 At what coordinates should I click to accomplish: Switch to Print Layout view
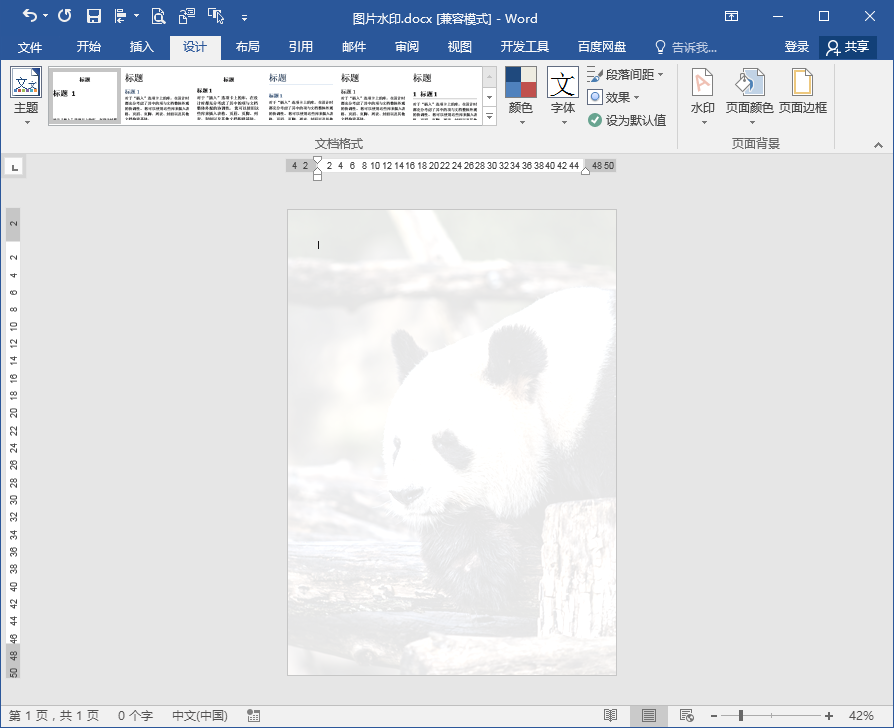point(649,715)
